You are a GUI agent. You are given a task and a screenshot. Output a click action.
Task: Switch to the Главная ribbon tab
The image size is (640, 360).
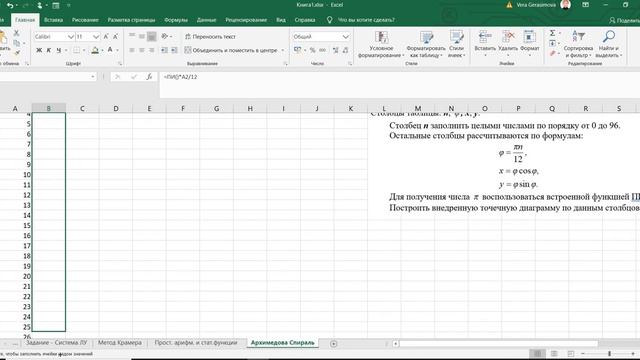25,20
